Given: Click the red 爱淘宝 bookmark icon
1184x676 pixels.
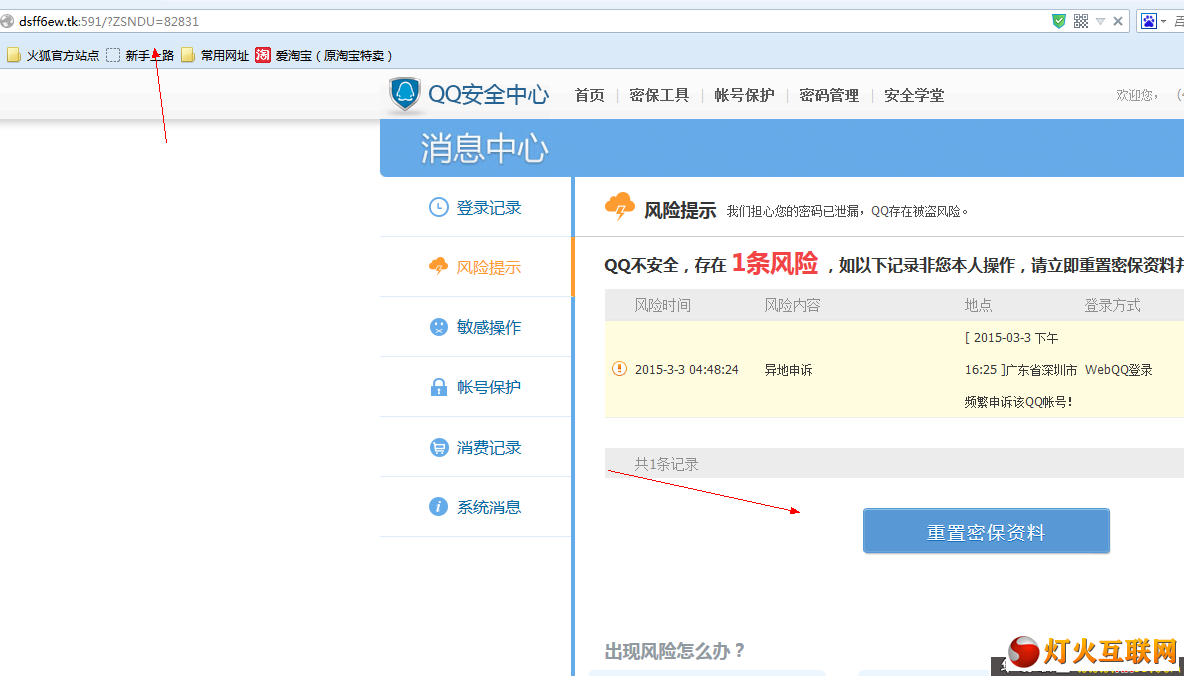Looking at the screenshot, I should (x=263, y=55).
